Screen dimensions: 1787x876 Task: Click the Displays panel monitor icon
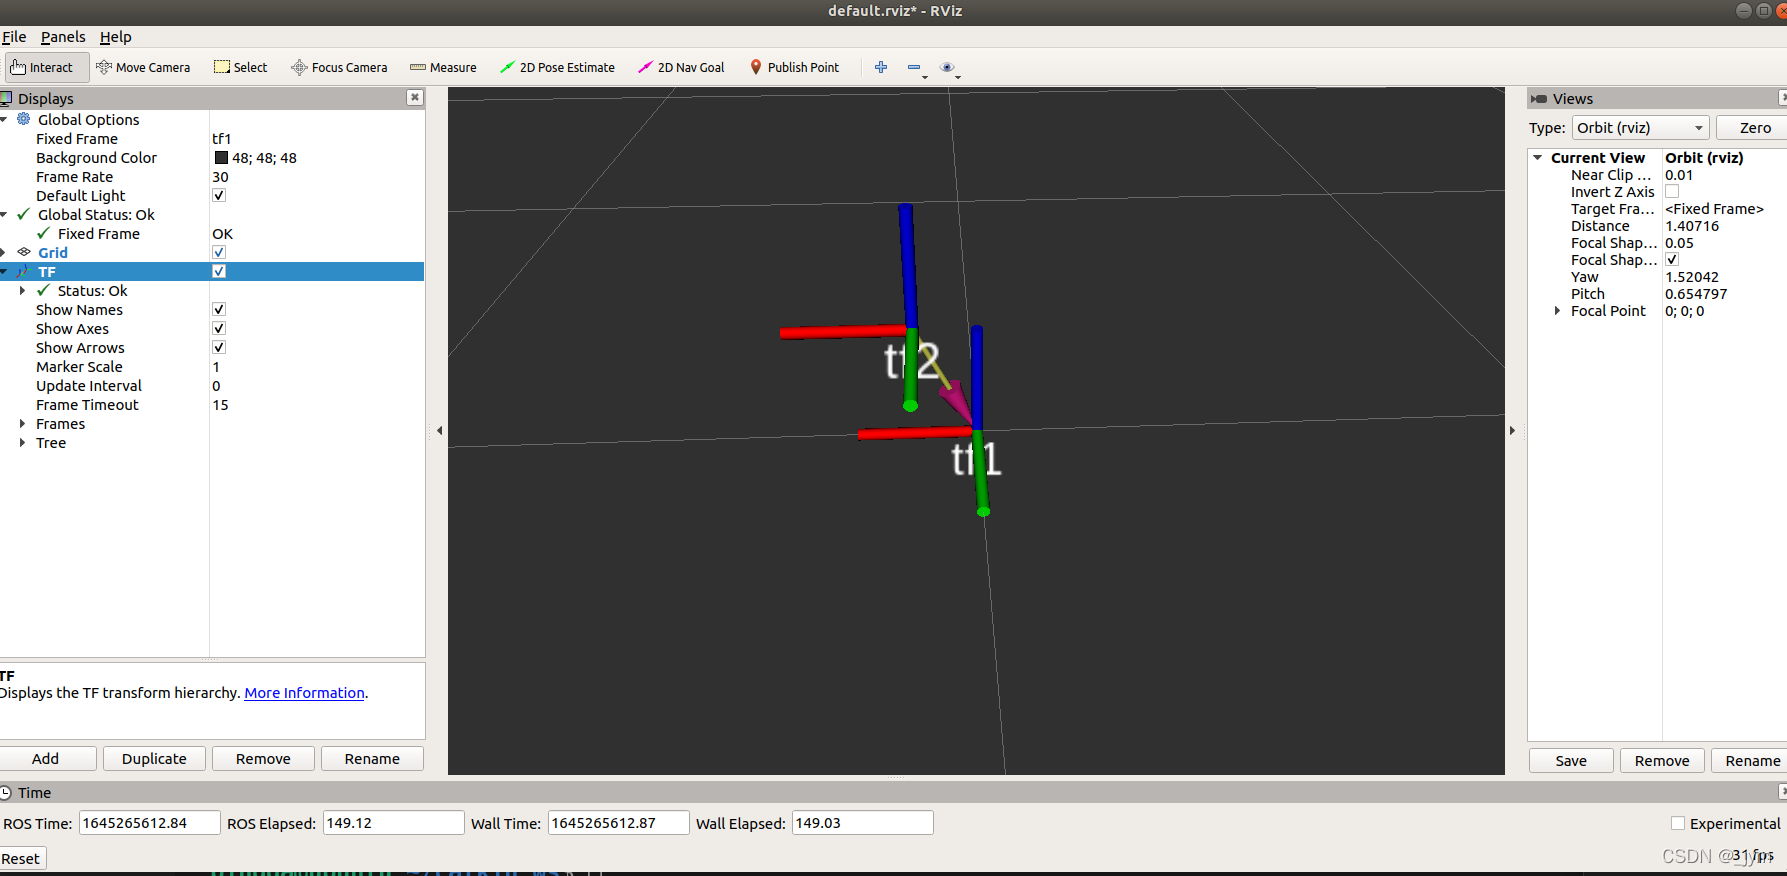point(6,98)
